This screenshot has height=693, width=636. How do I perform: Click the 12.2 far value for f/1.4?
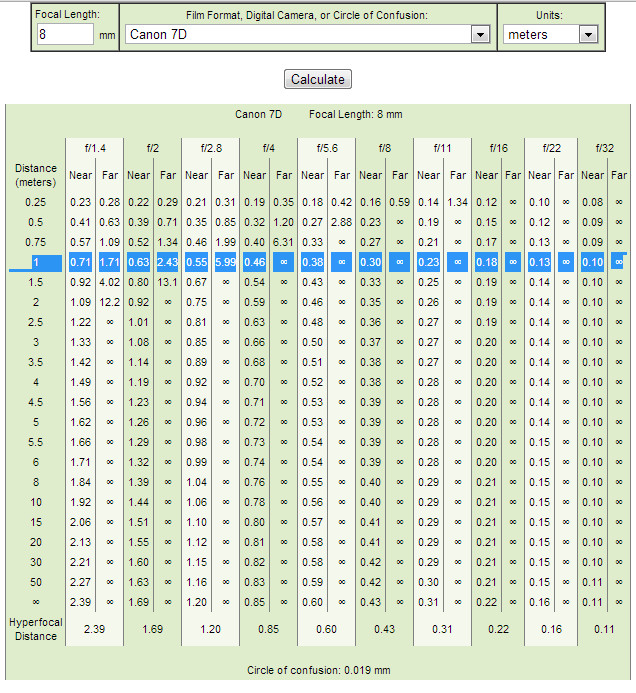tap(109, 302)
